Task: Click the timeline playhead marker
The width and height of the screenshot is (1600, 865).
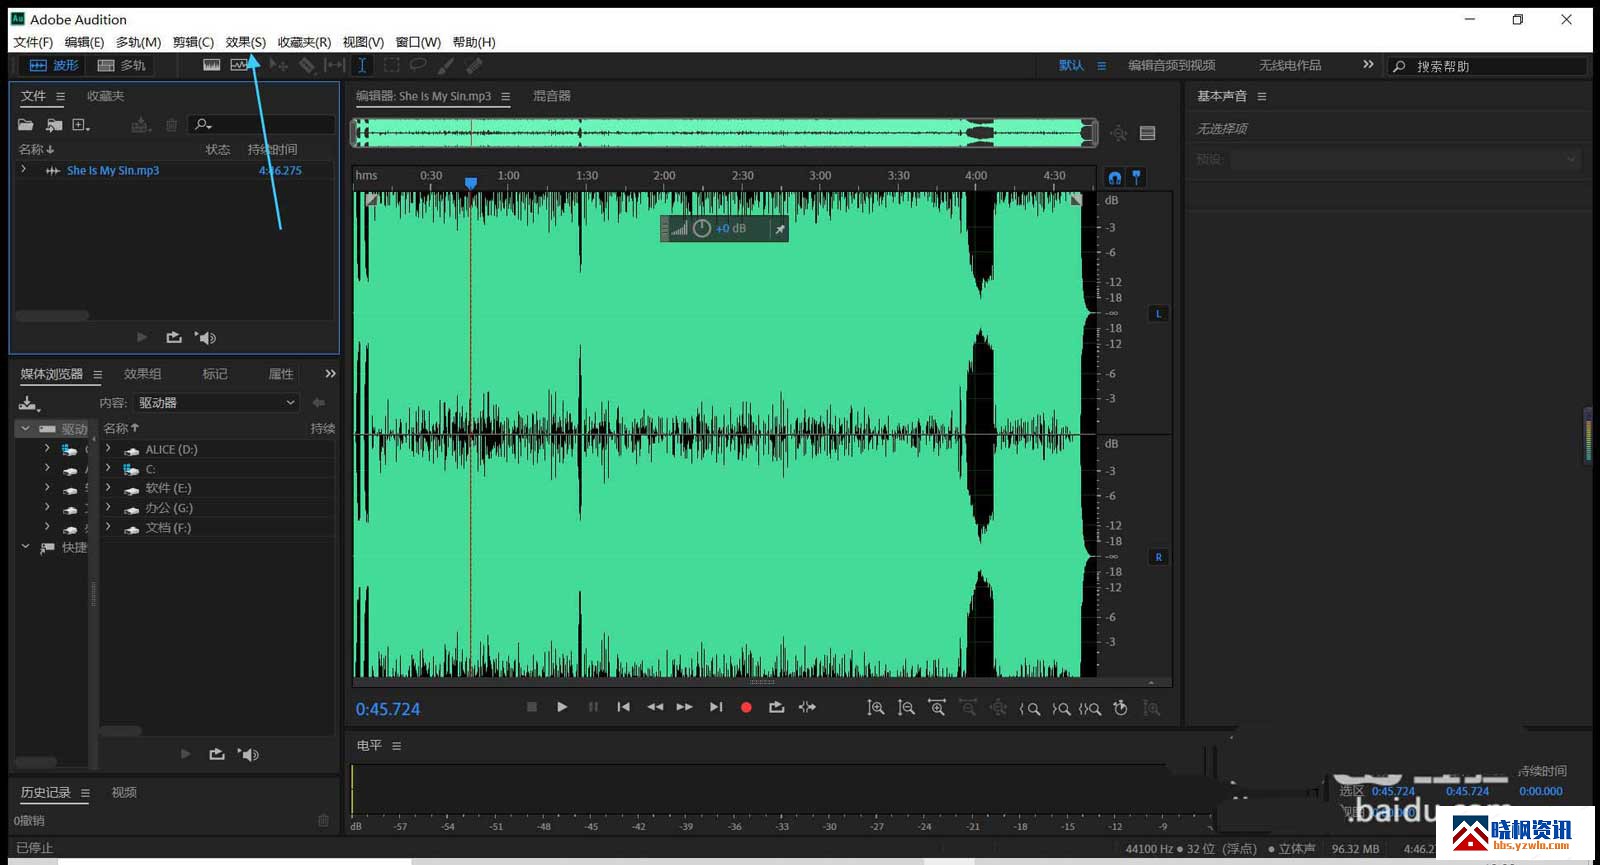Action: click(471, 183)
